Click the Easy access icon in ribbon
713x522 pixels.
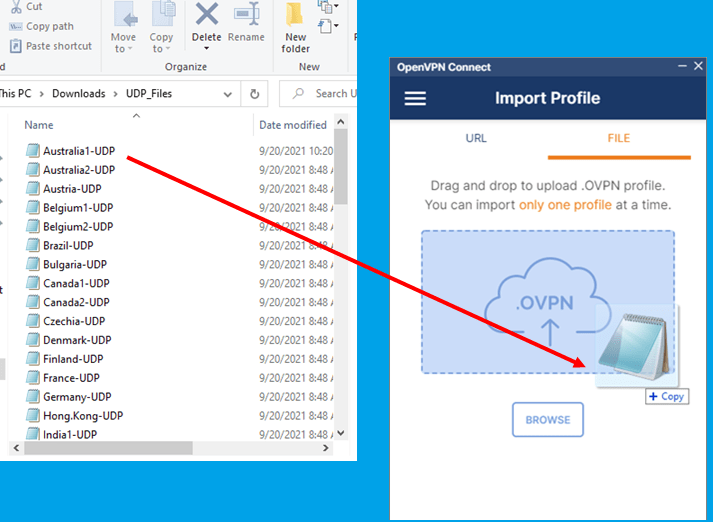tap(325, 26)
